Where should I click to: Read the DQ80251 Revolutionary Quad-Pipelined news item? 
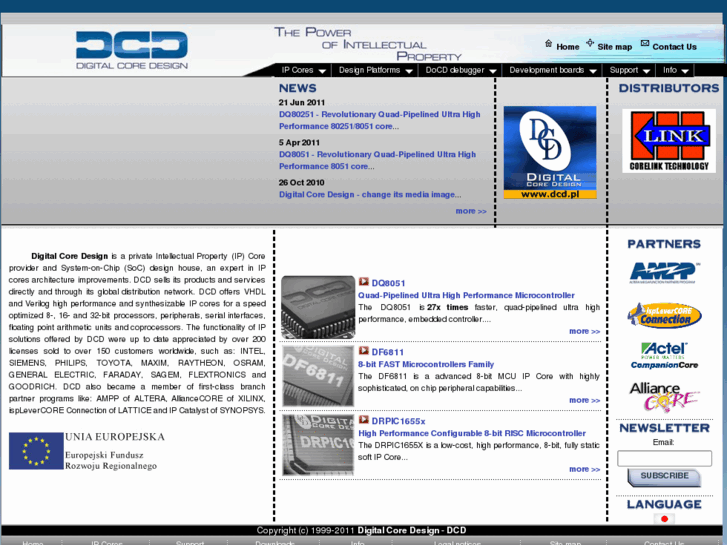click(379, 120)
